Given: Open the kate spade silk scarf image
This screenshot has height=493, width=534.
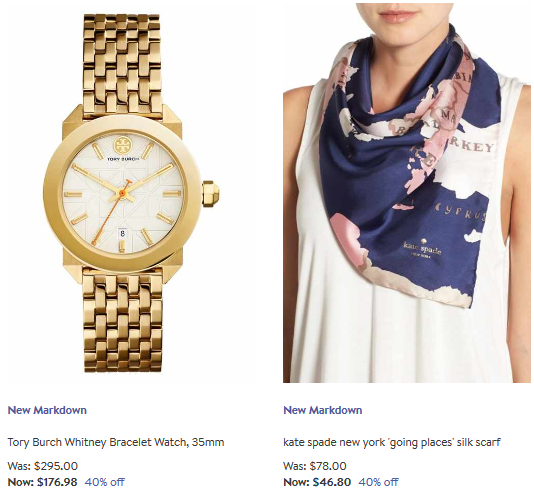Looking at the screenshot, I should (x=407, y=193).
